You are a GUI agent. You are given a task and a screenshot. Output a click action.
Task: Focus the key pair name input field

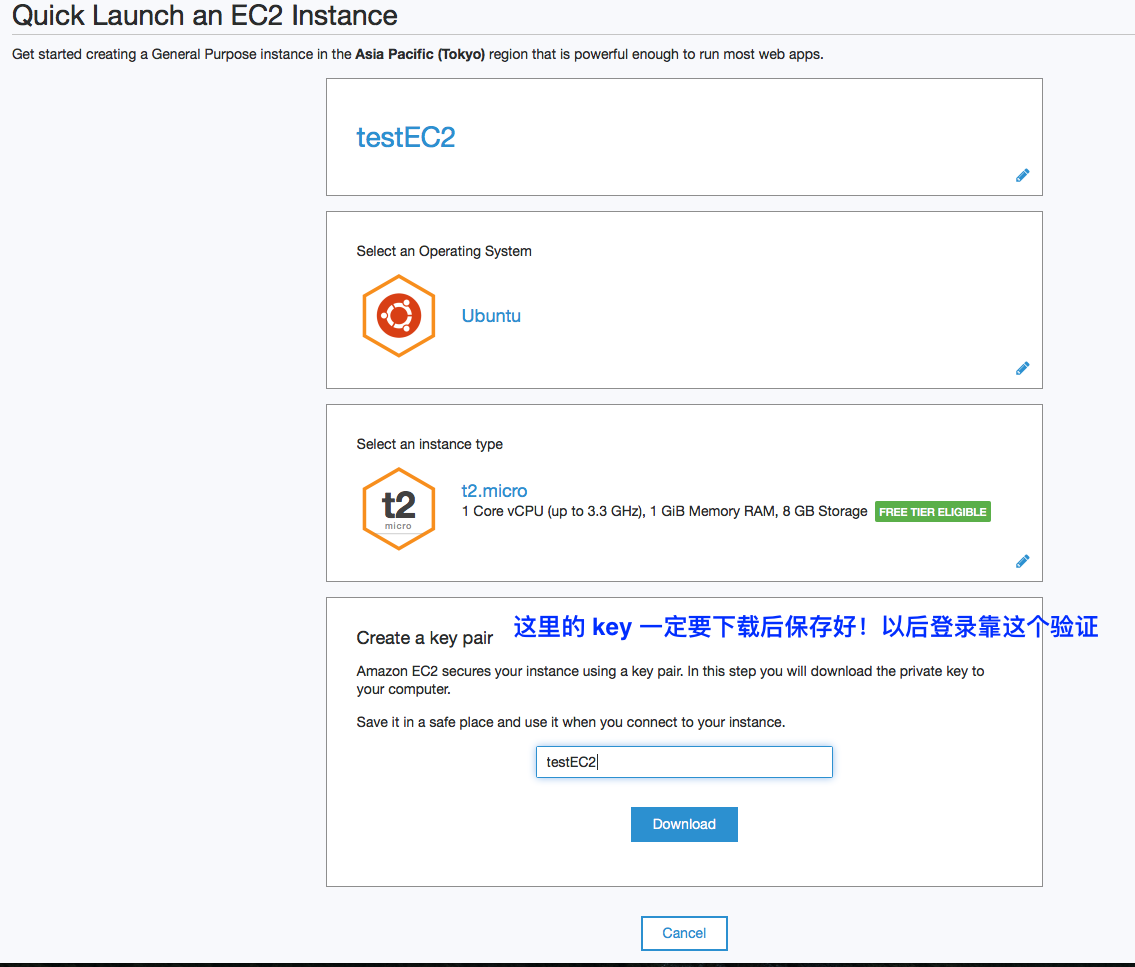click(x=684, y=761)
